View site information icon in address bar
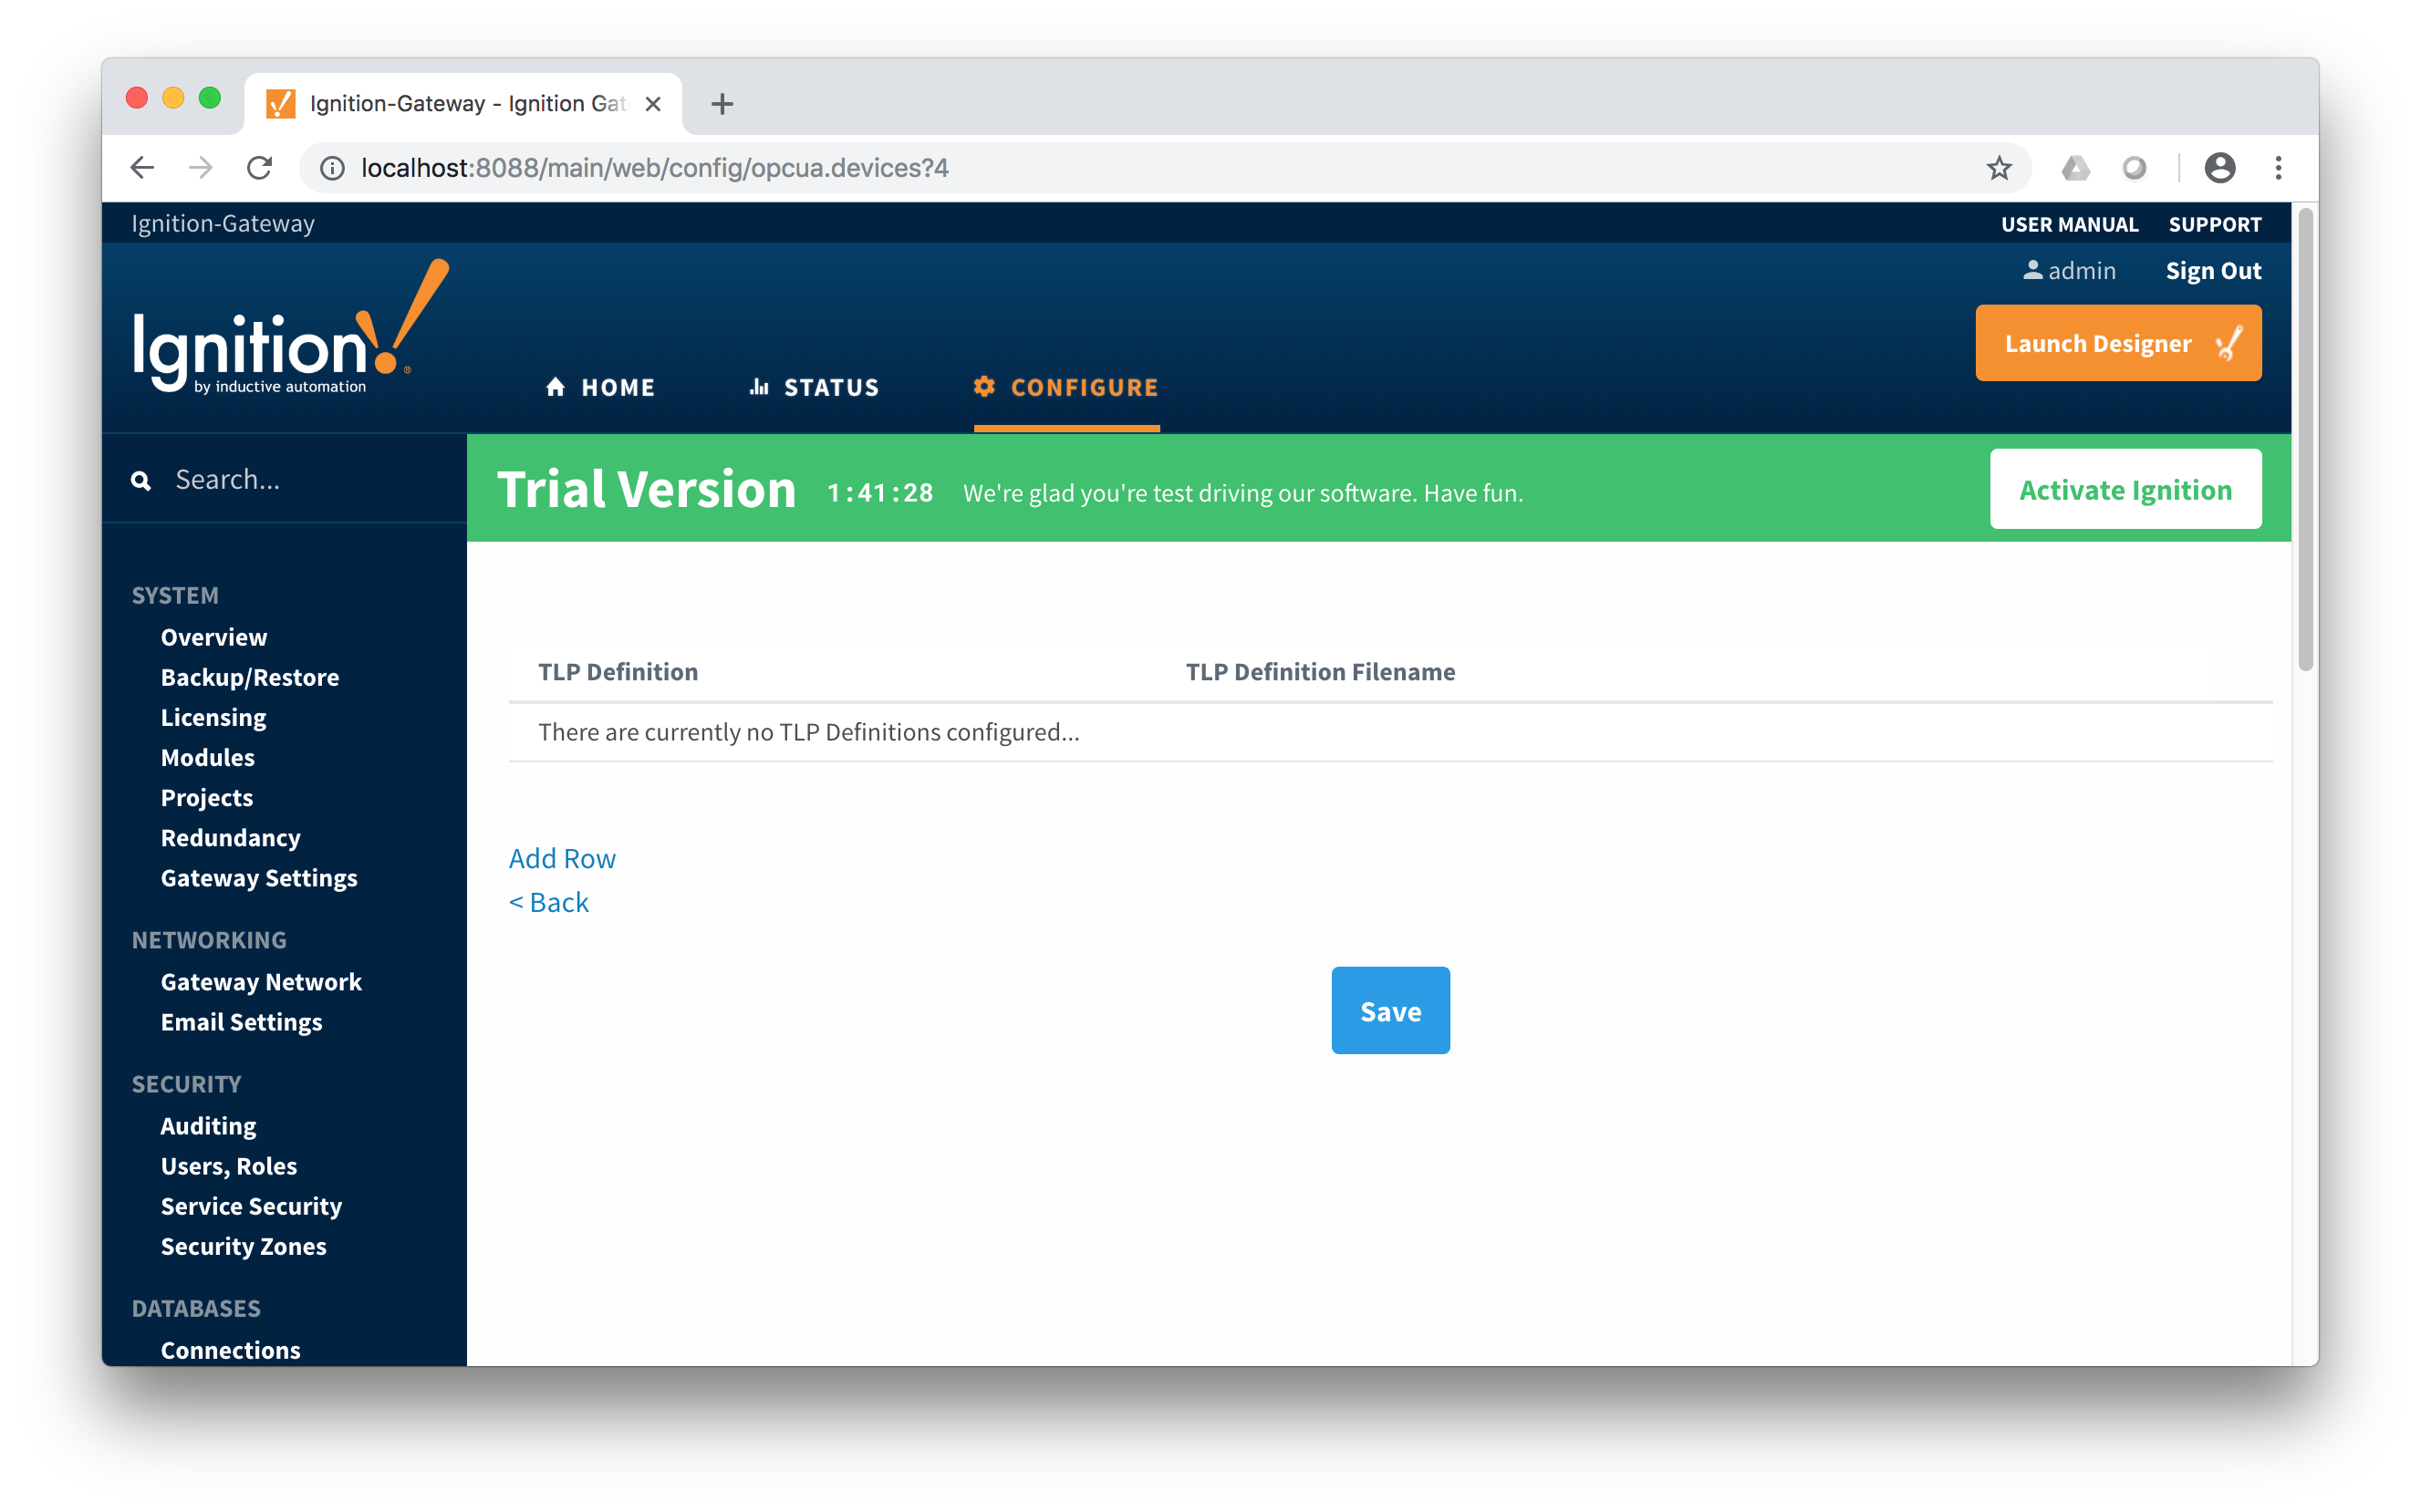This screenshot has height=1512, width=2421. coord(332,168)
